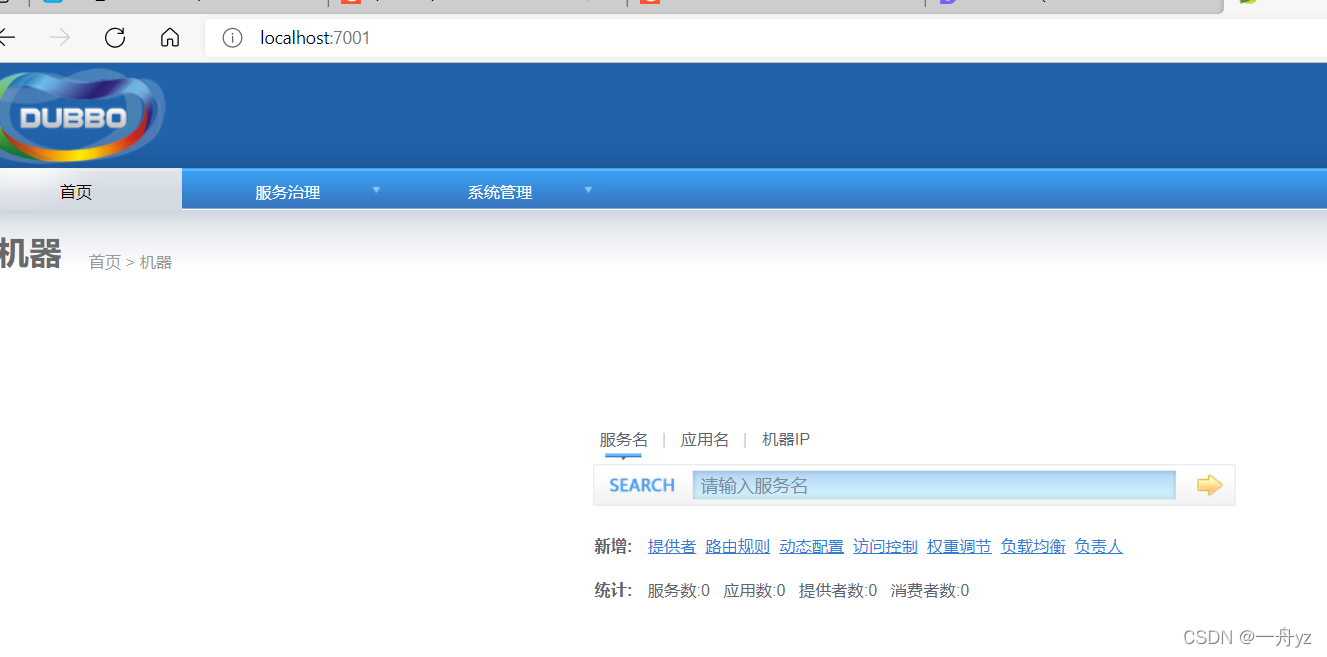Click the SEARCH label icon
The width and height of the screenshot is (1327, 657).
click(641, 484)
